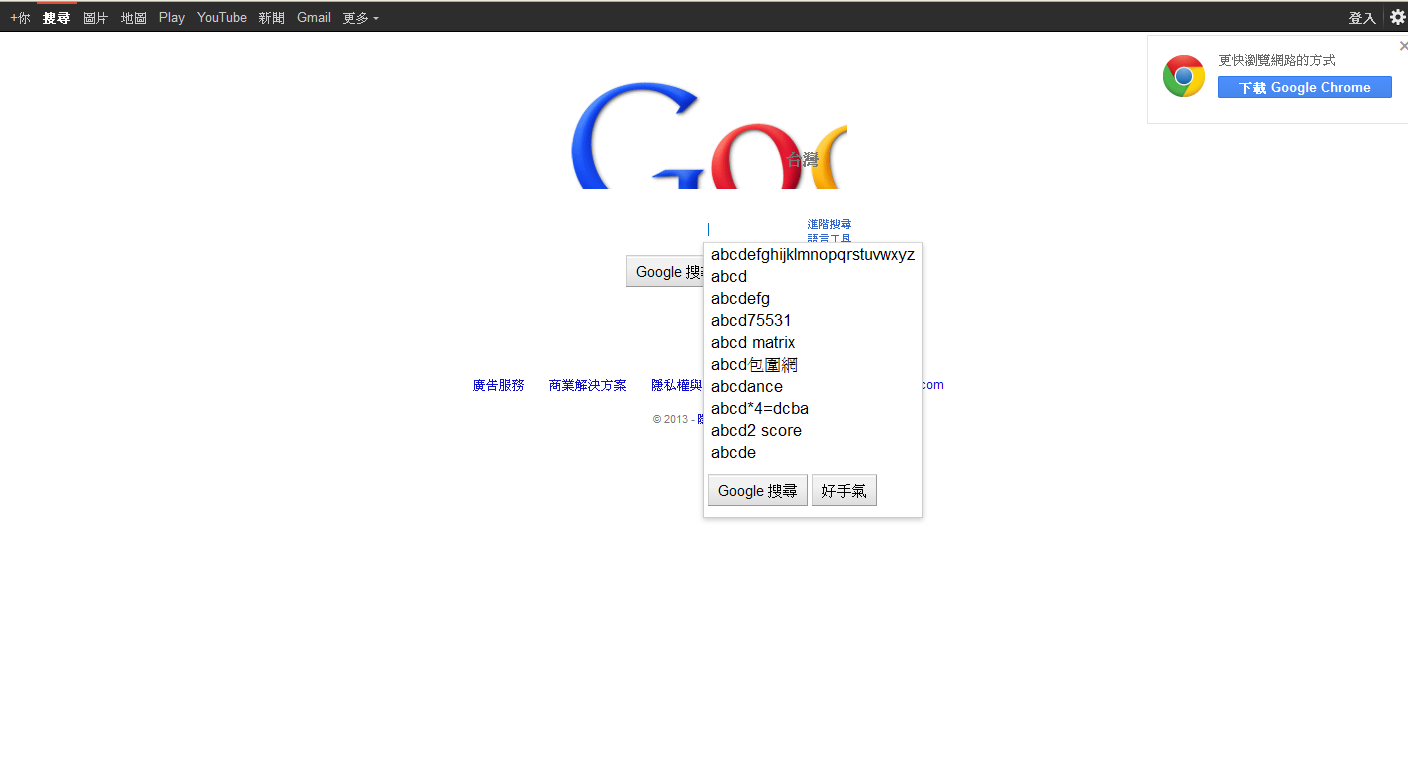The height and width of the screenshot is (771, 1408).
Task: Open the settings gear icon
Action: (x=1397, y=17)
